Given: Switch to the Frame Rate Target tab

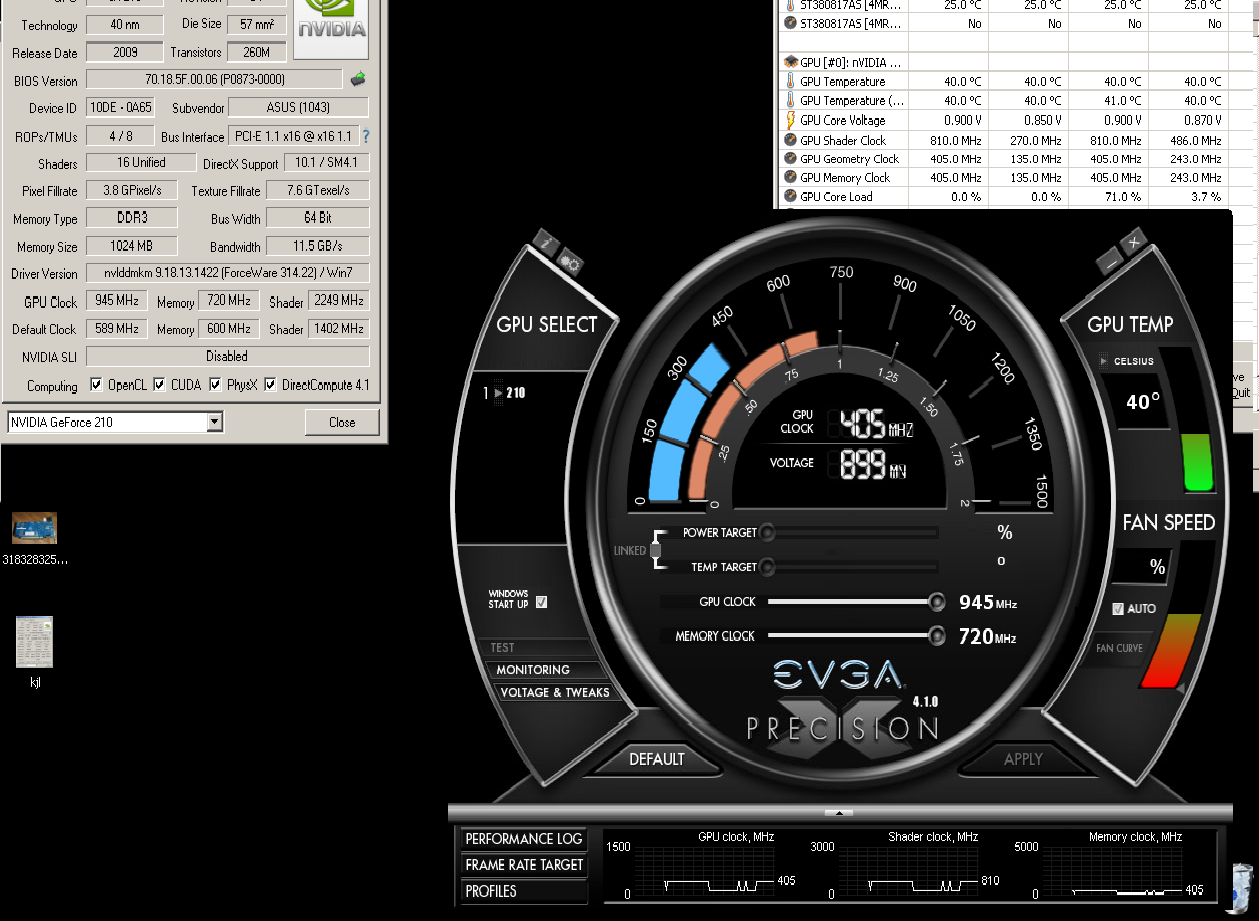Looking at the screenshot, I should pos(523,865).
